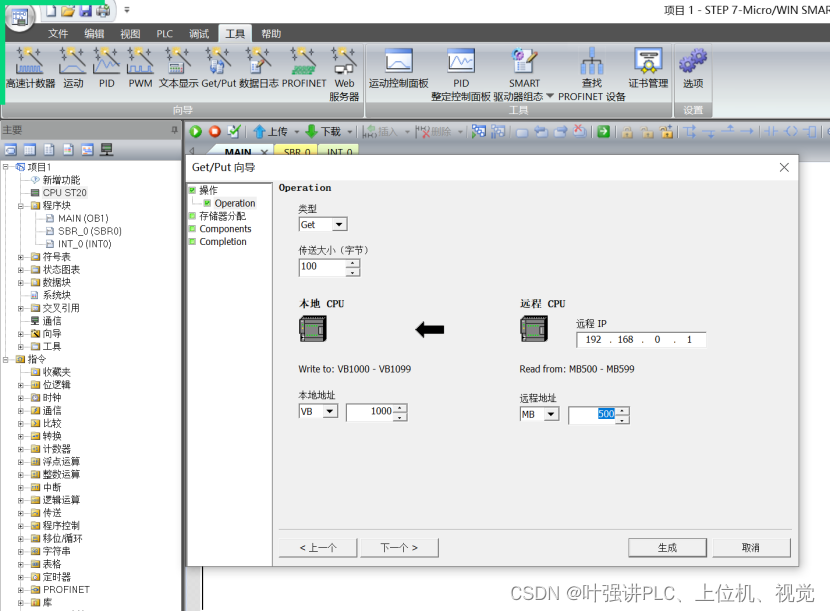Click the application menu button at top-left
Image resolution: width=830 pixels, height=612 pixels.
(x=20, y=16)
